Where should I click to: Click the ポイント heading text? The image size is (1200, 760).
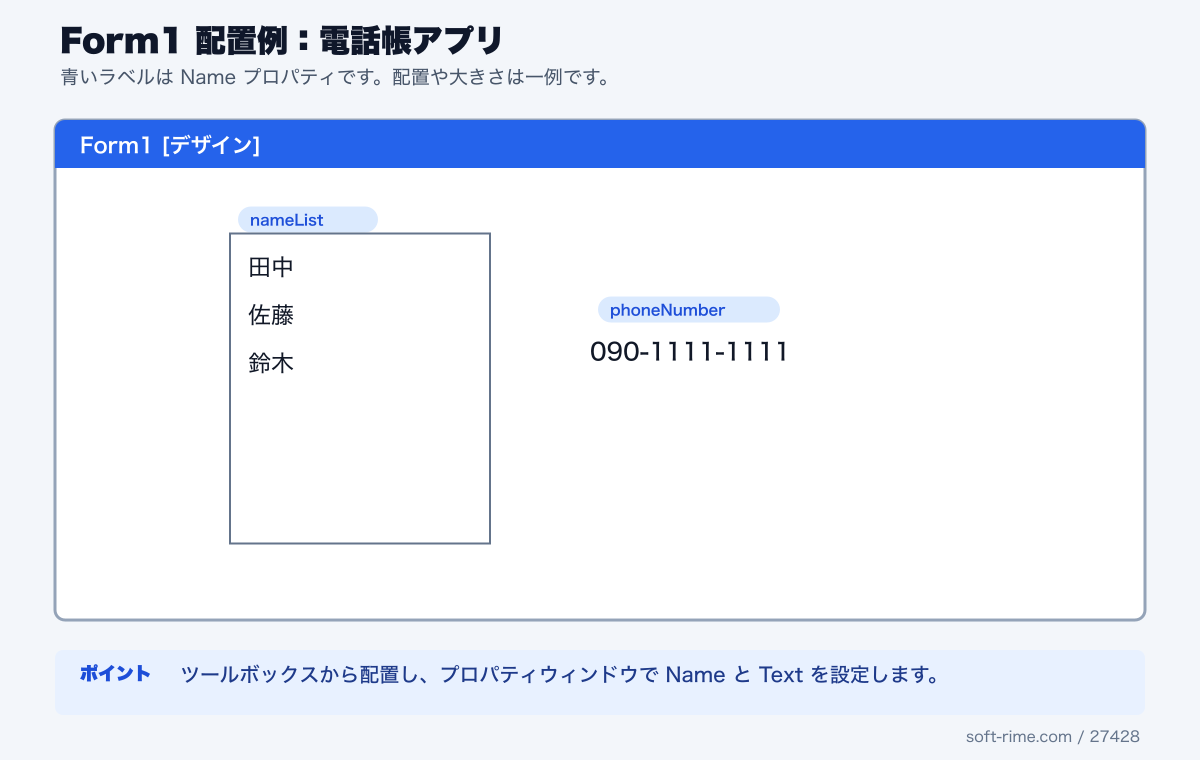tap(115, 674)
